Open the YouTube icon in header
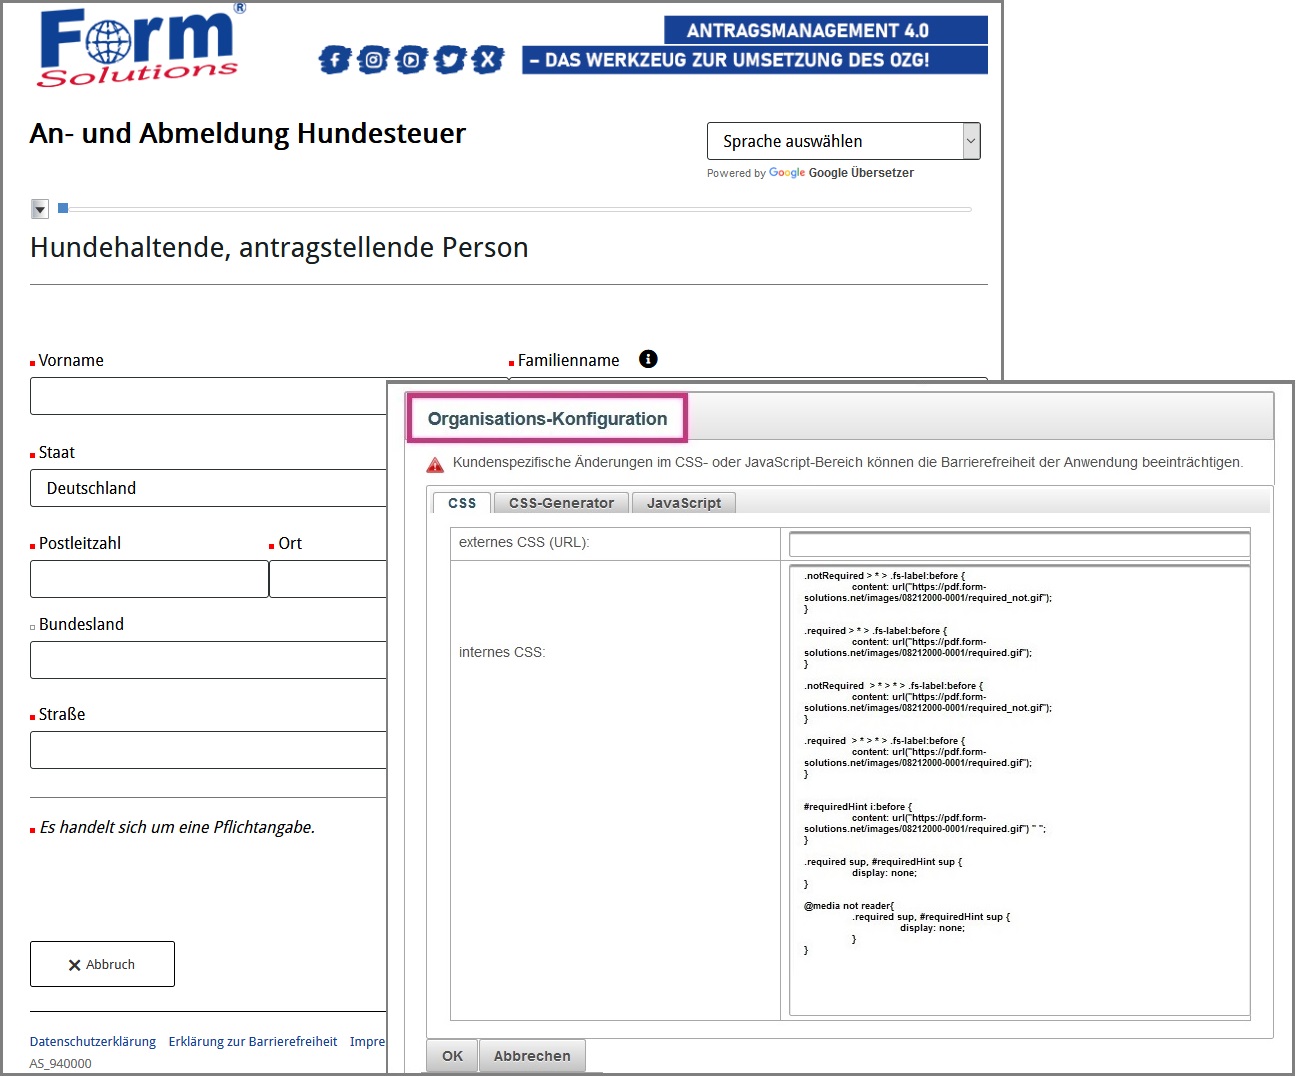Screen dimensions: 1296x1077 pyautogui.click(x=411, y=60)
